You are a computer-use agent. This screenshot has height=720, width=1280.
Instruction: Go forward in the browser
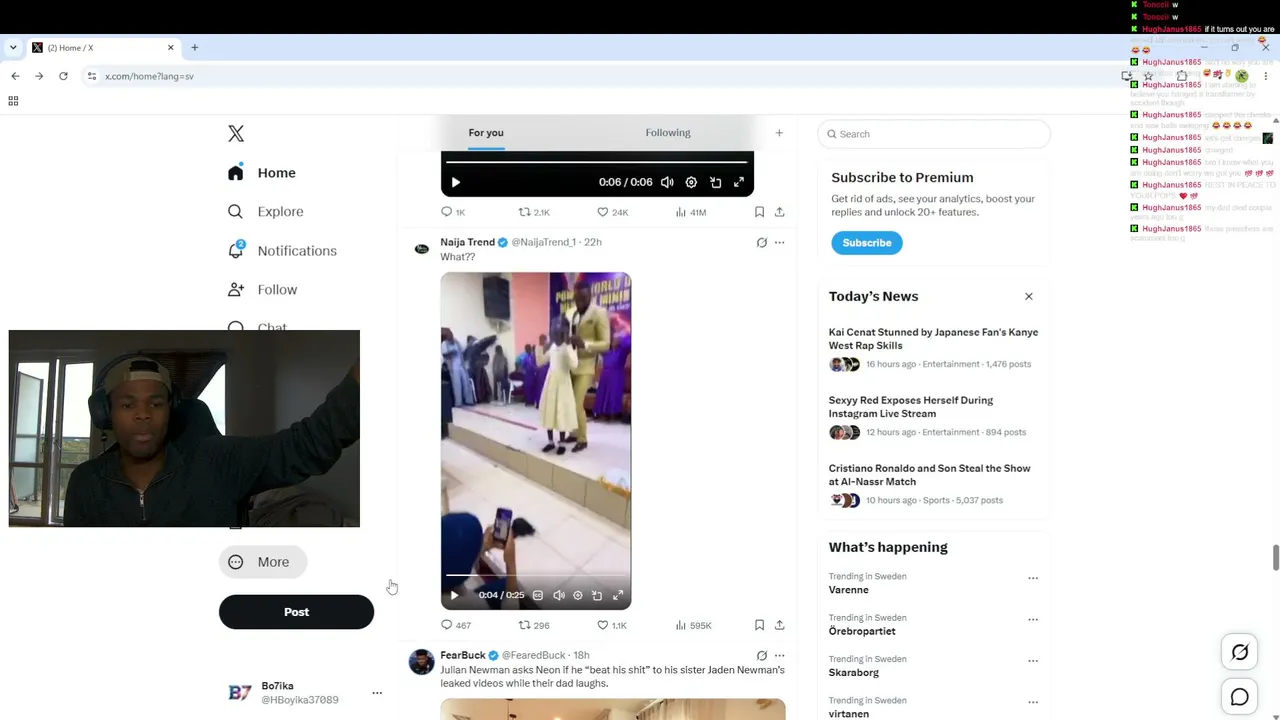point(39,76)
